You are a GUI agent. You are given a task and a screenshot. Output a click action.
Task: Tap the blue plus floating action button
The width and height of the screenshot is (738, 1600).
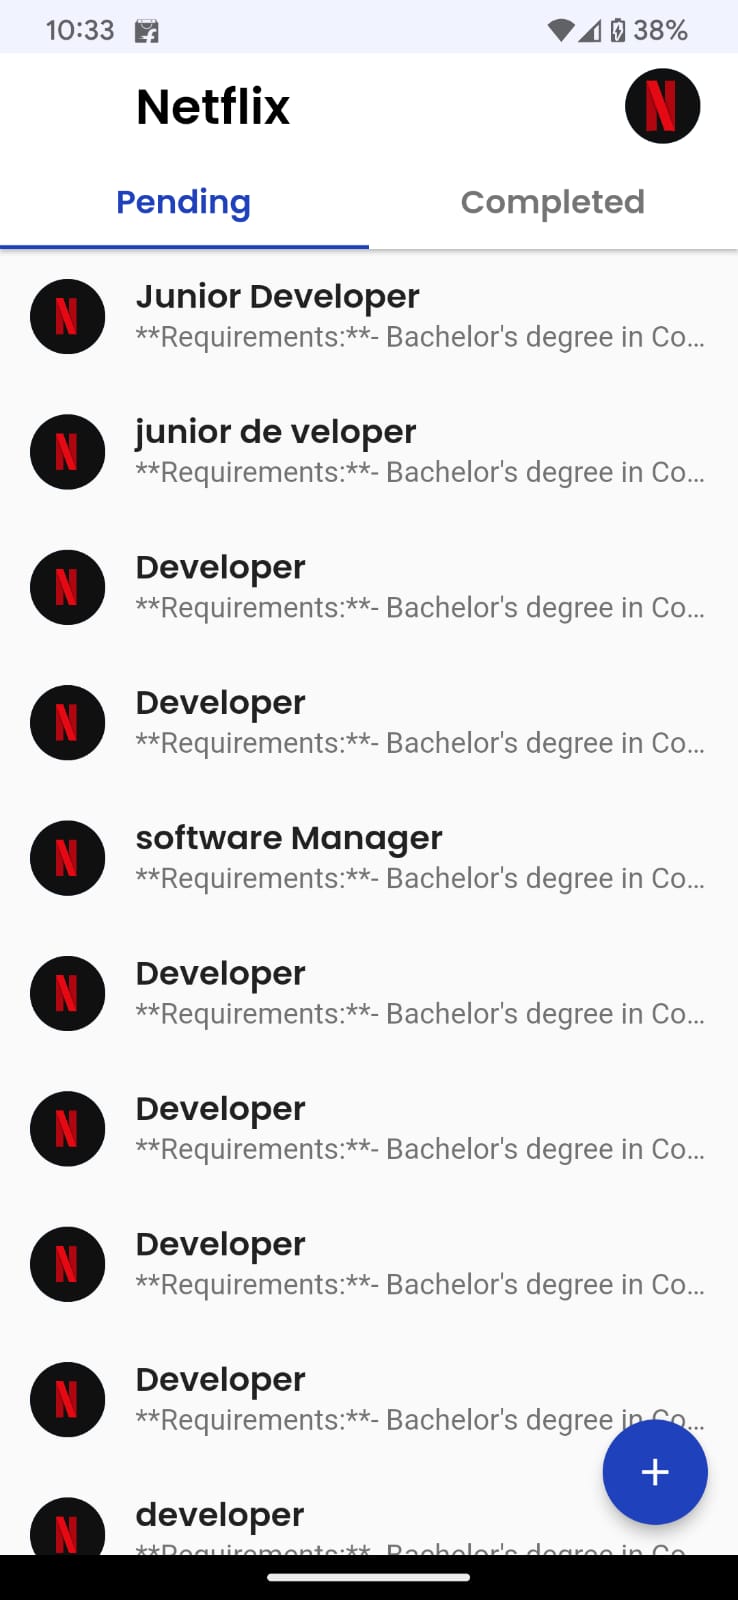tap(655, 1472)
